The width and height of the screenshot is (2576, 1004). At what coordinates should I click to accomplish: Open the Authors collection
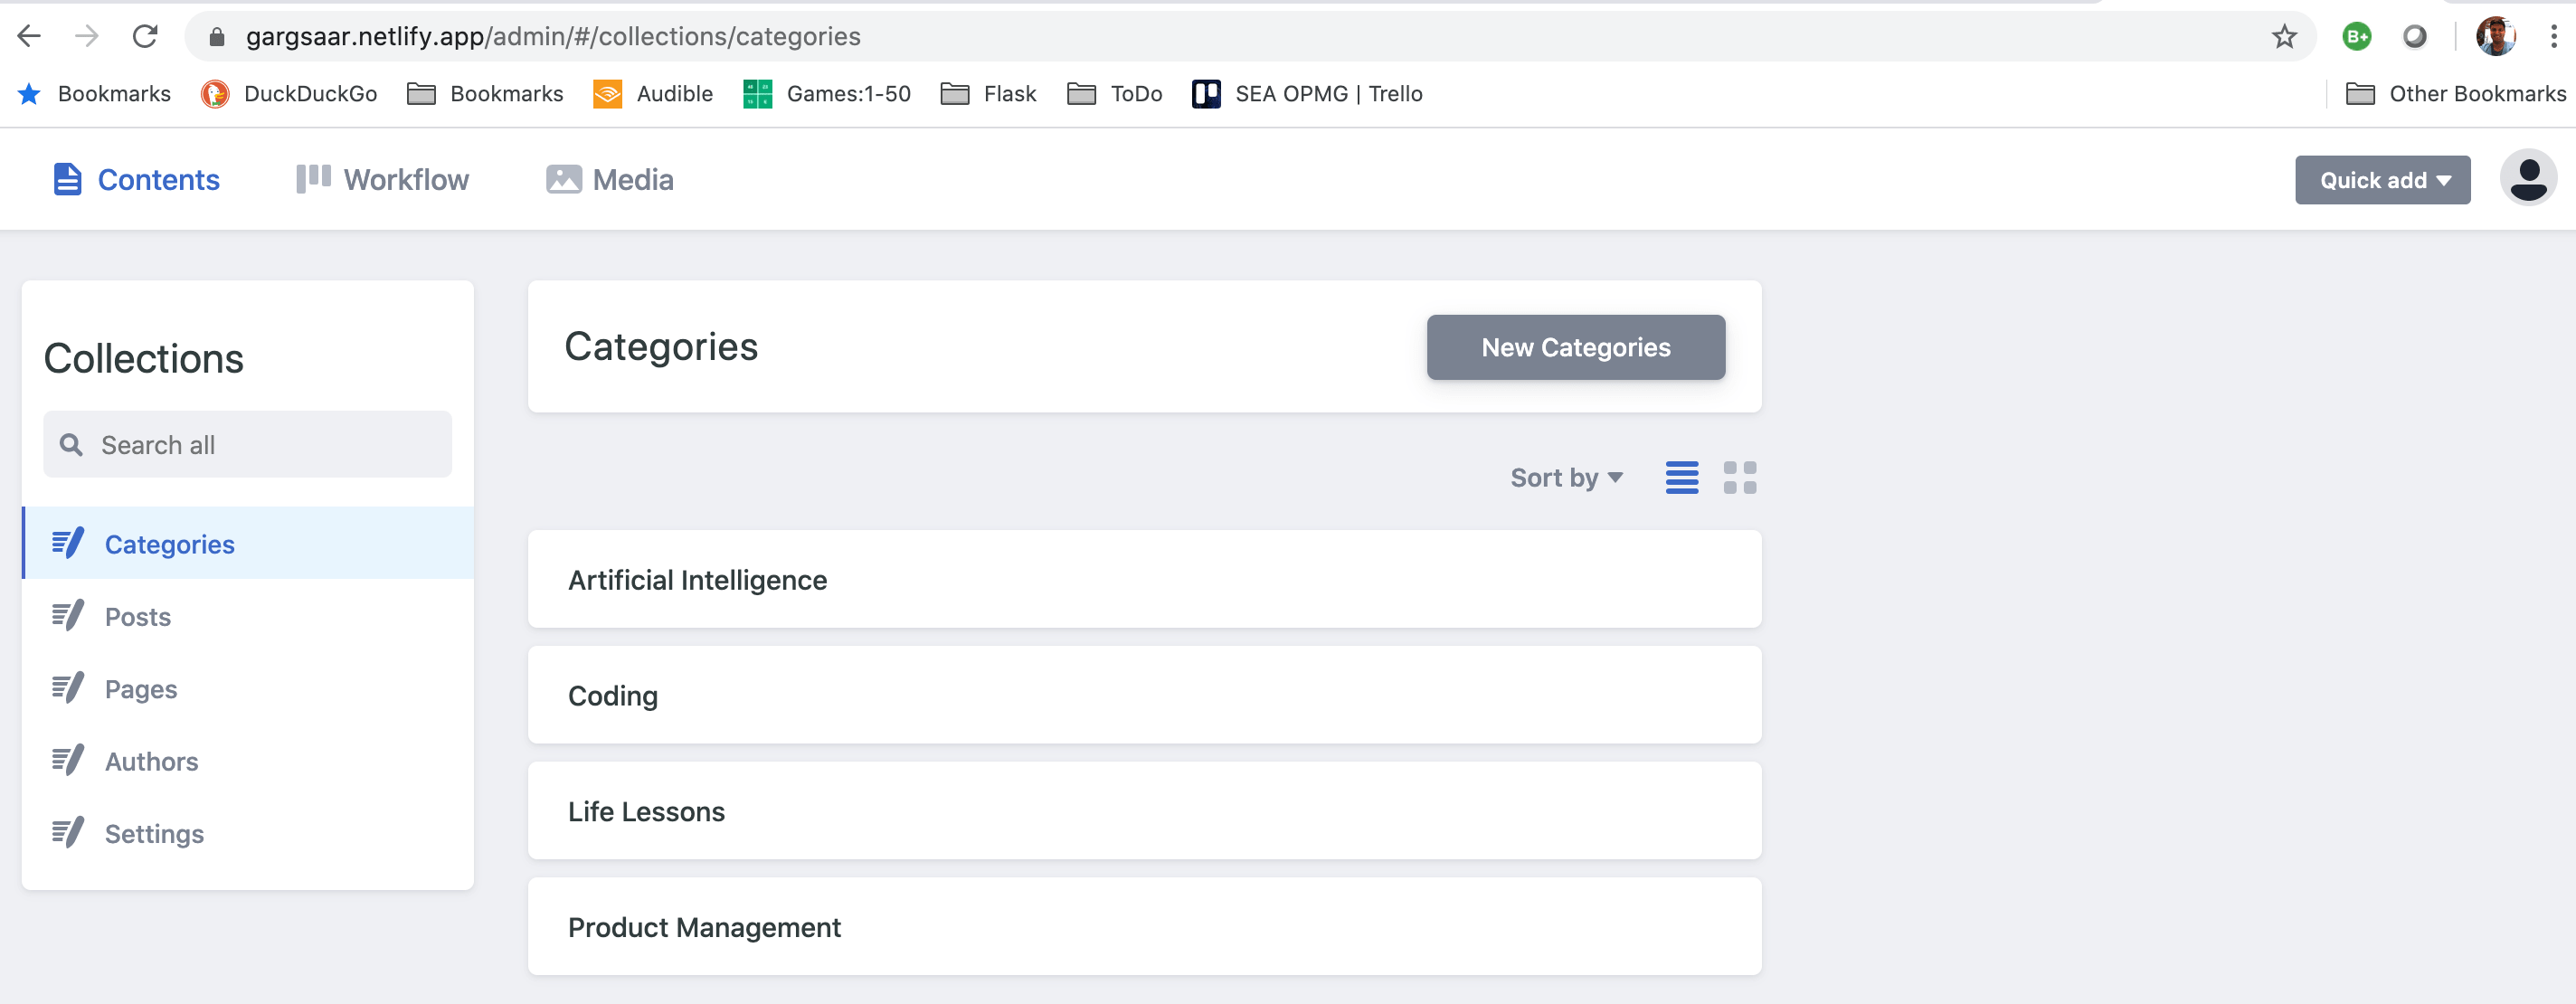151,762
